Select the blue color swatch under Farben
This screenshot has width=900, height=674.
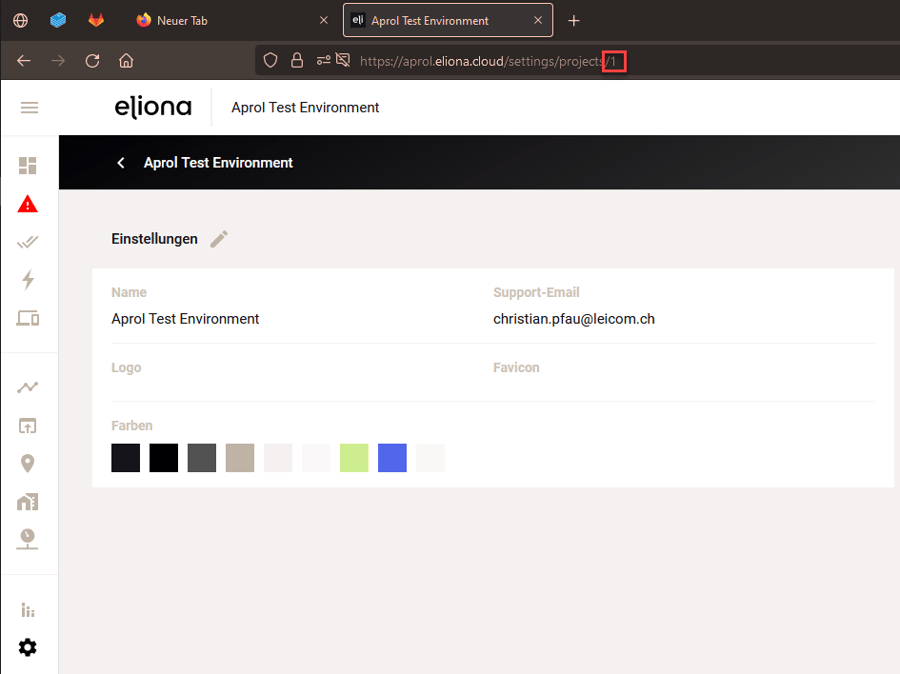point(393,458)
